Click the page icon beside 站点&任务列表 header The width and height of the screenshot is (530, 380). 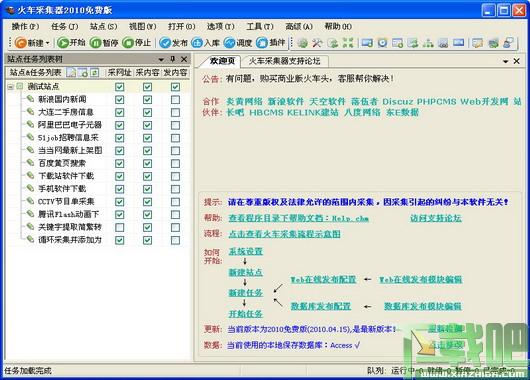tap(71, 72)
